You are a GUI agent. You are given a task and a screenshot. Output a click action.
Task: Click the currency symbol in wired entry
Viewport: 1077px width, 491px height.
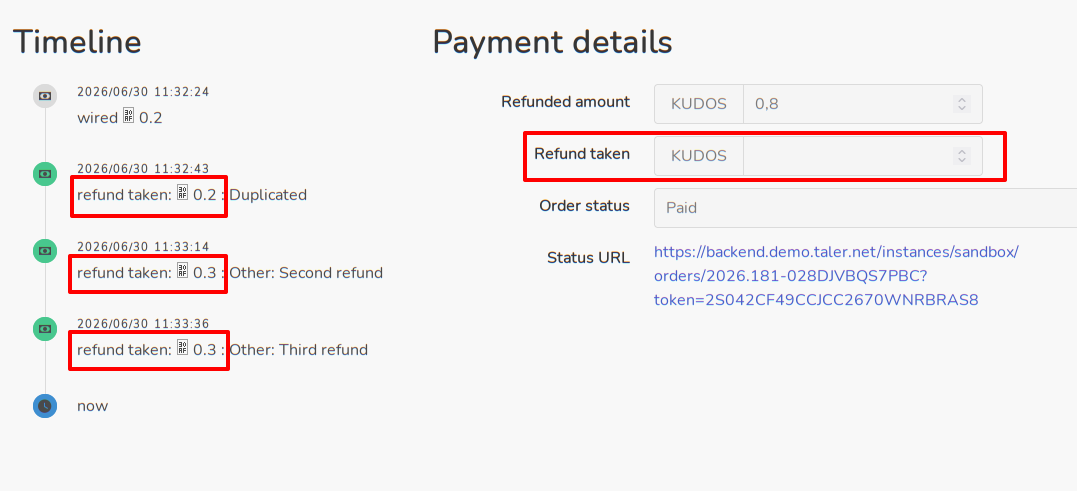(128, 116)
